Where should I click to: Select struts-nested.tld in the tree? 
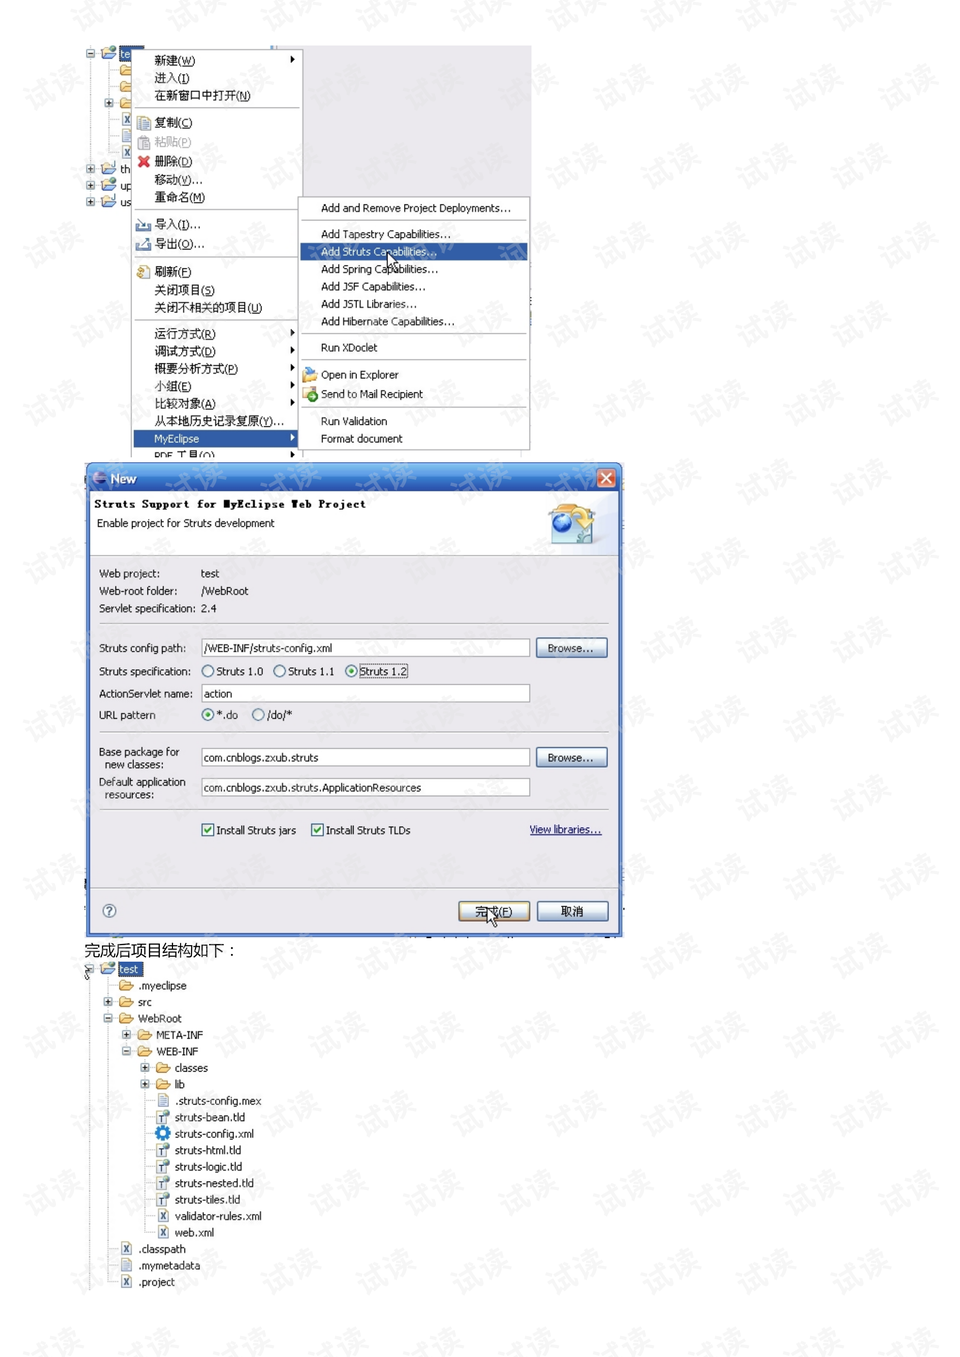click(214, 1183)
